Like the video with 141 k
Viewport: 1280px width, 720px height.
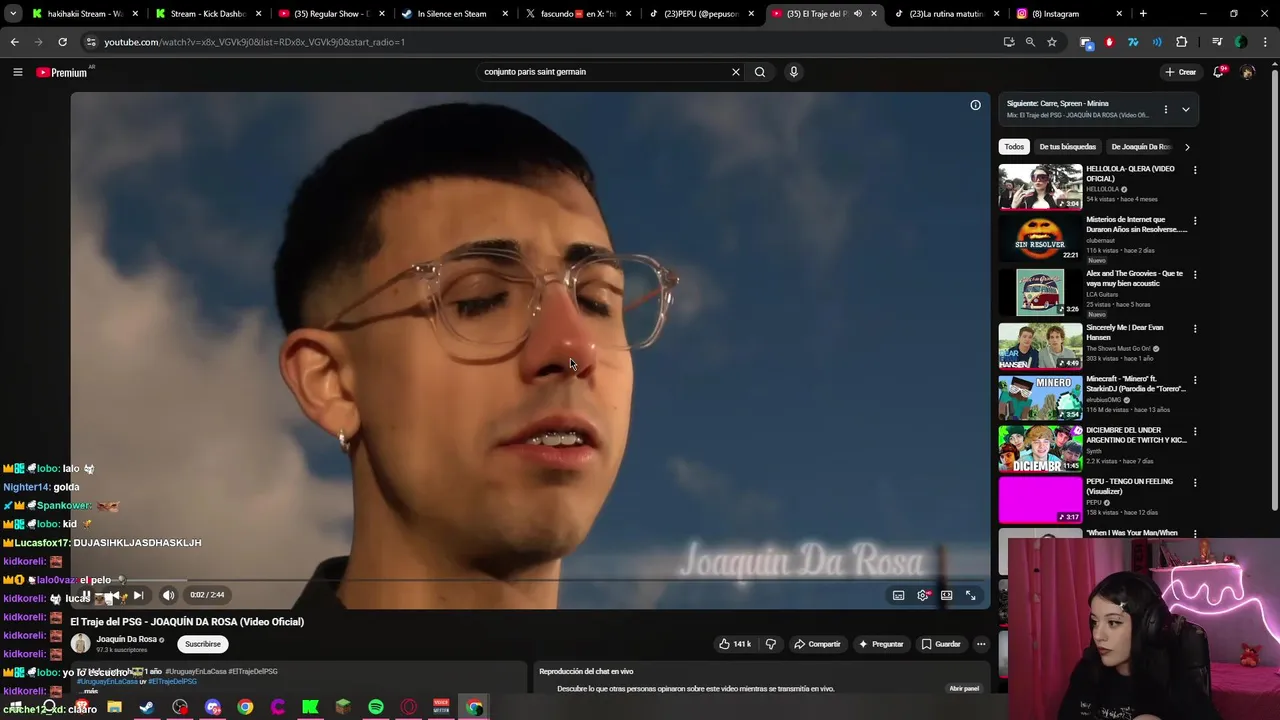[735, 644]
